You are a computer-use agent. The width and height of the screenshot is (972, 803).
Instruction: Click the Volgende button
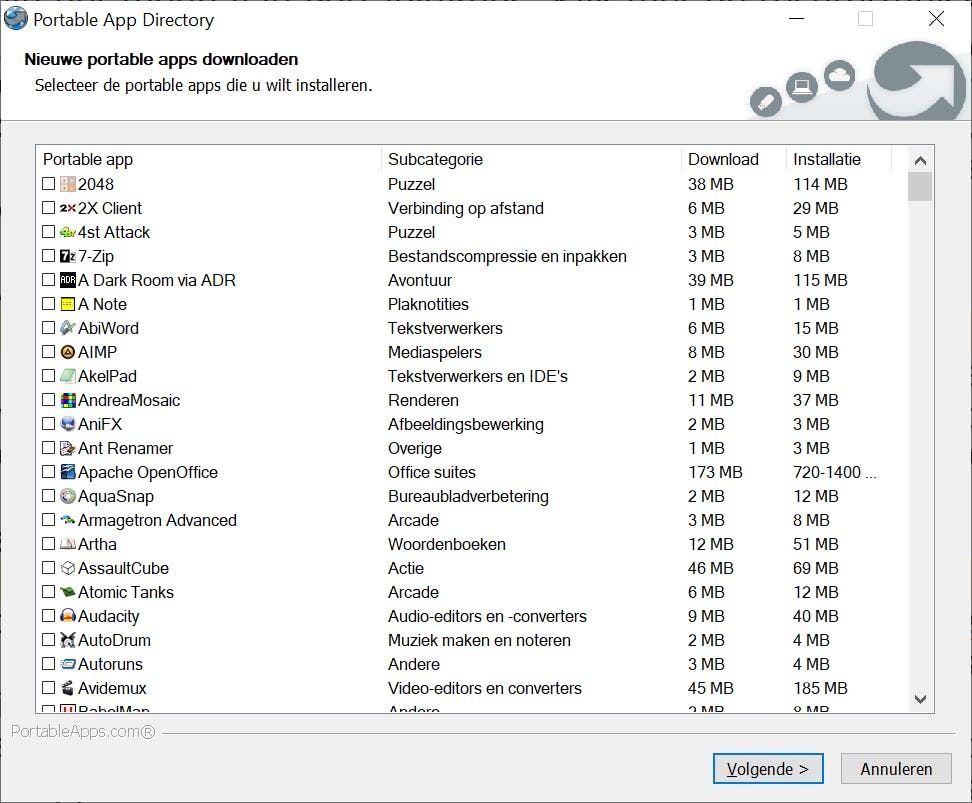tap(768, 769)
